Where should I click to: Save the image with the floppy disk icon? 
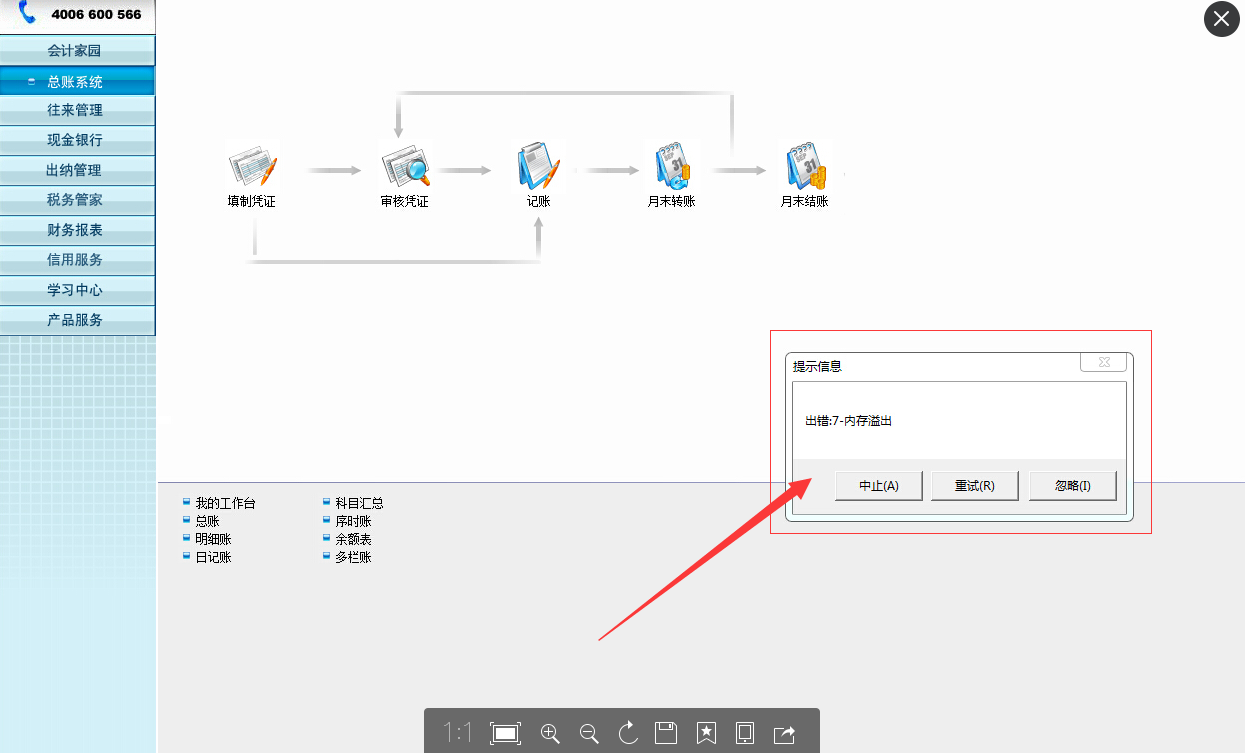[666, 733]
